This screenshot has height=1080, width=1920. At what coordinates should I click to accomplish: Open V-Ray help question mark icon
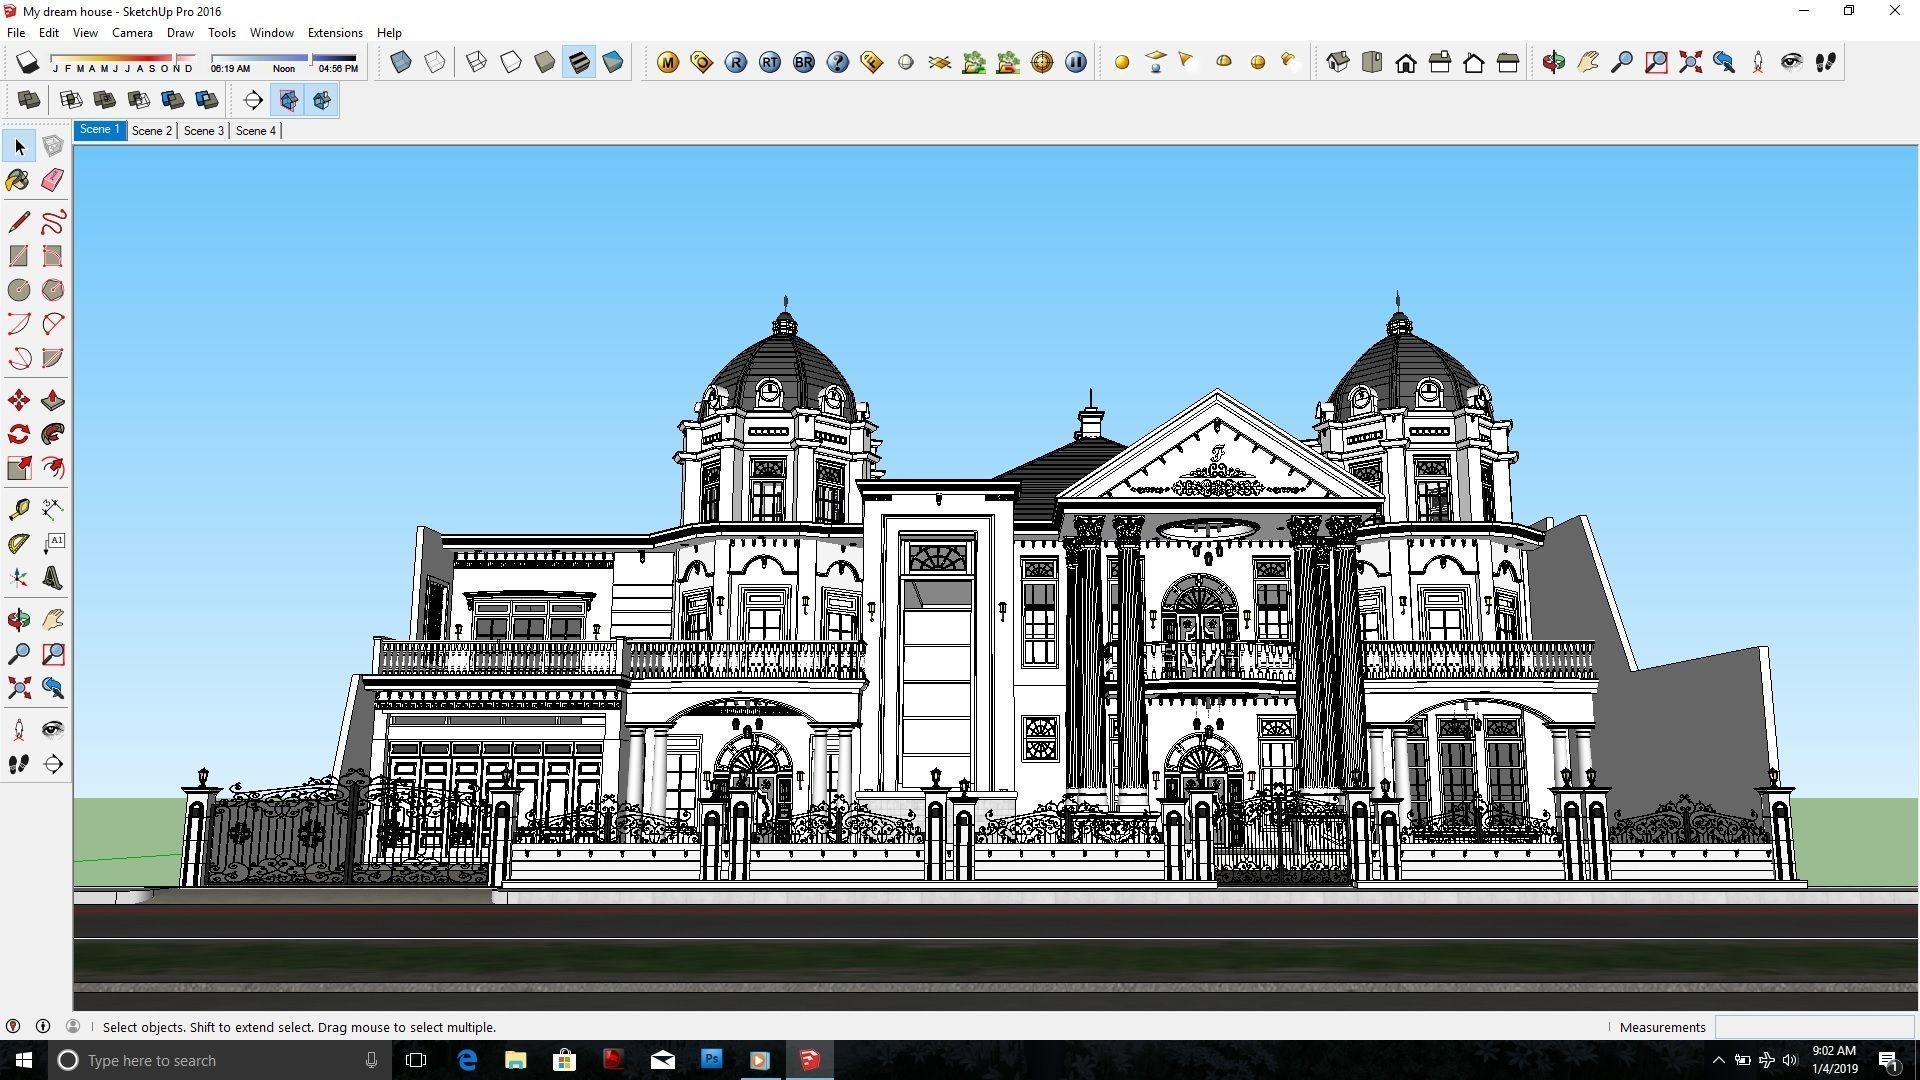(x=838, y=62)
